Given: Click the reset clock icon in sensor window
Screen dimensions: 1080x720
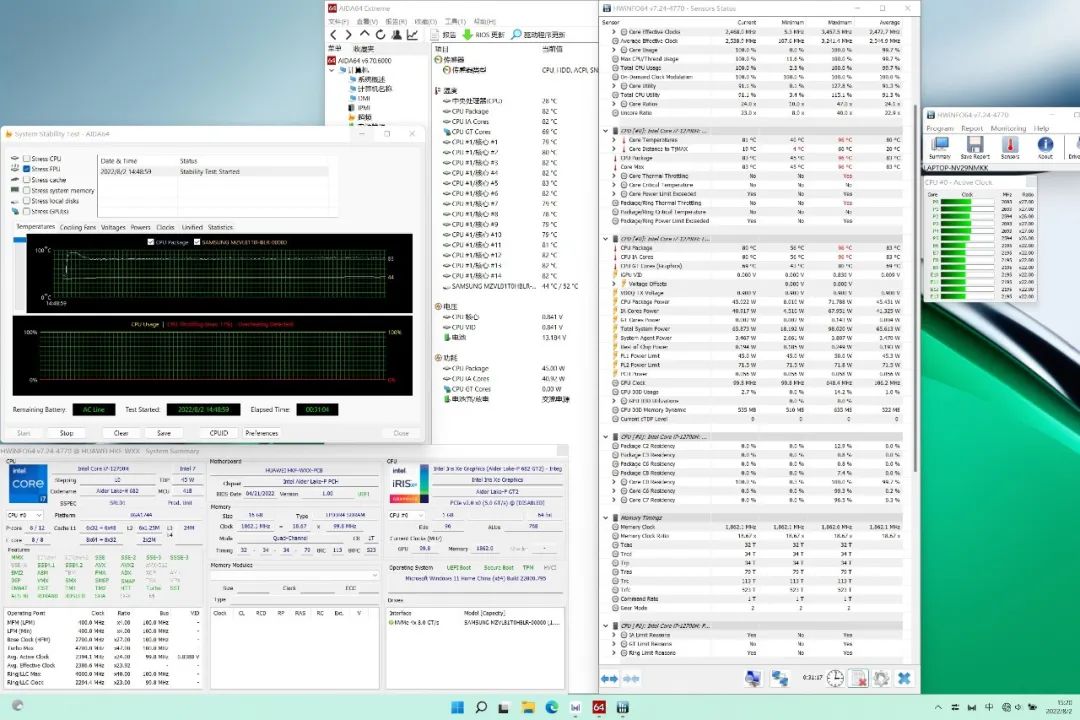Looking at the screenshot, I should pyautogui.click(x=833, y=678).
